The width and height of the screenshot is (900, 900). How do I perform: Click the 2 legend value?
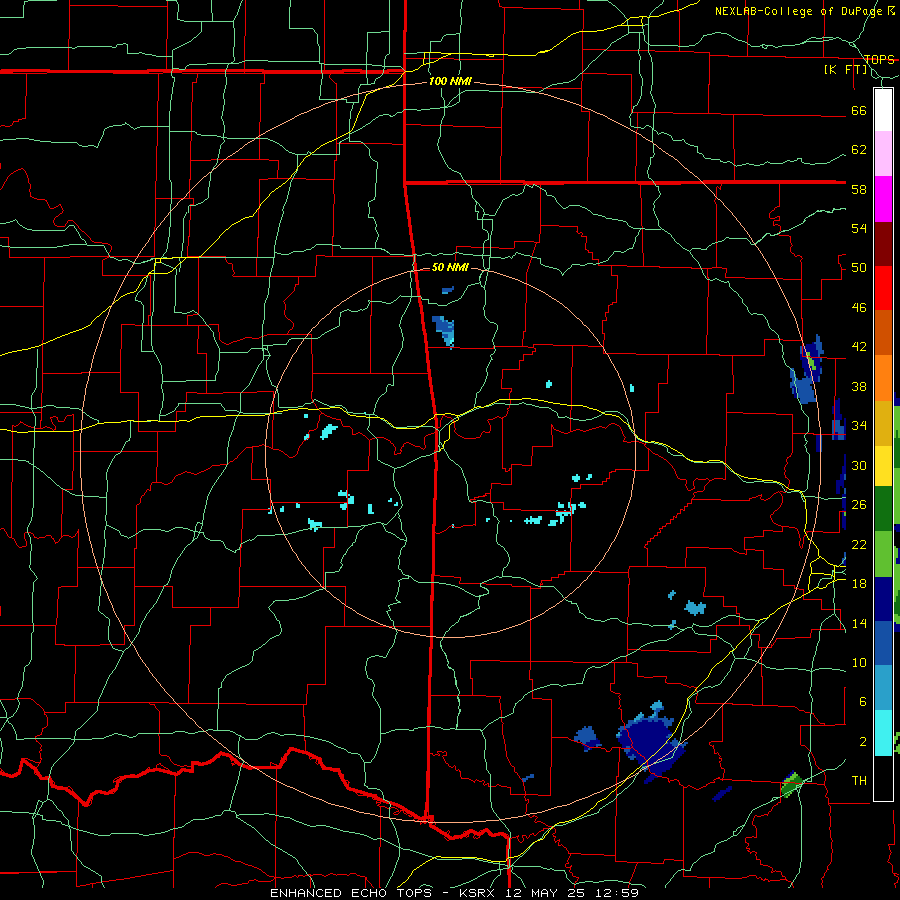[x=863, y=742]
